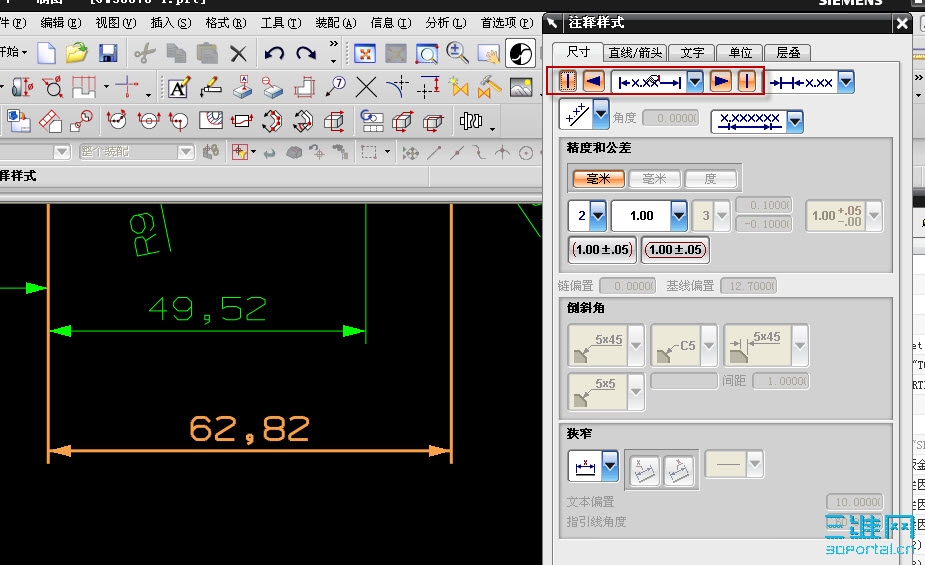Select the 62,82 dimension text in the drawing
Image resolution: width=925 pixels, height=565 pixels.
coord(249,429)
